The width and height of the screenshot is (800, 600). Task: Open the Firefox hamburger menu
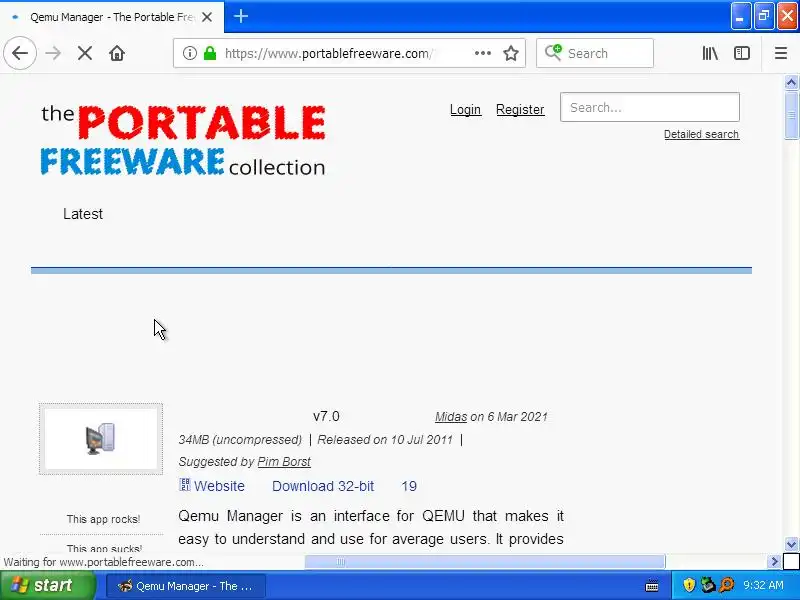pos(781,53)
